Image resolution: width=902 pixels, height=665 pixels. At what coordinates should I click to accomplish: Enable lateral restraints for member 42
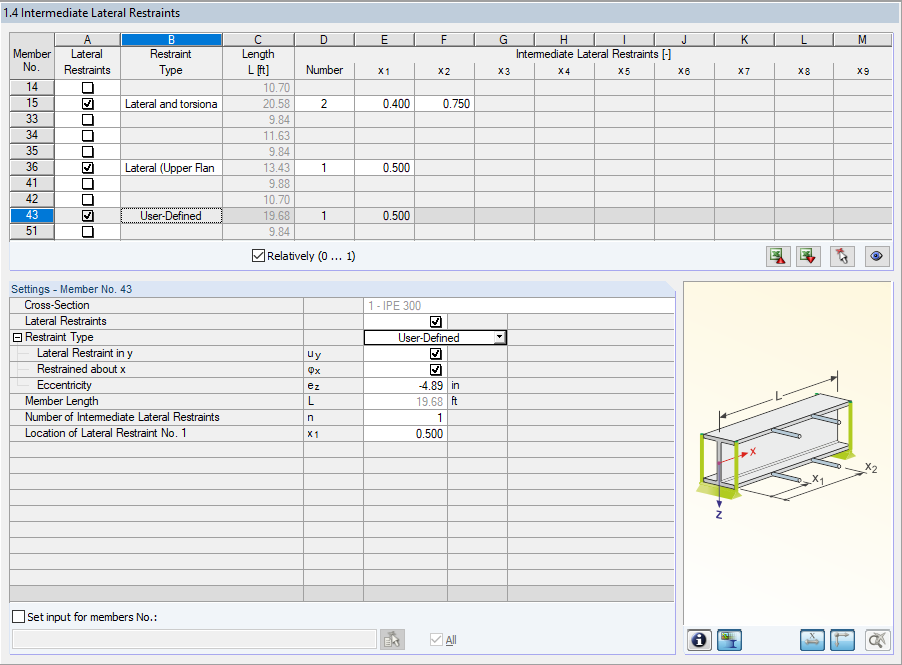click(87, 200)
